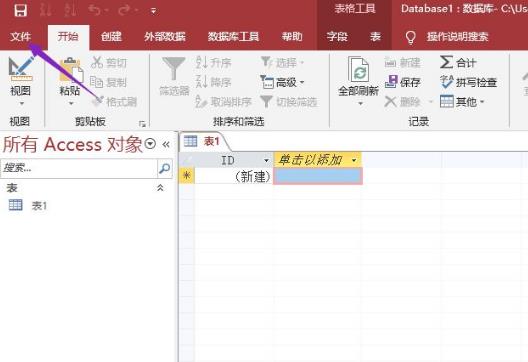Run 拼写检查 spelling check
This screenshot has height=362, width=528.
coord(469,82)
